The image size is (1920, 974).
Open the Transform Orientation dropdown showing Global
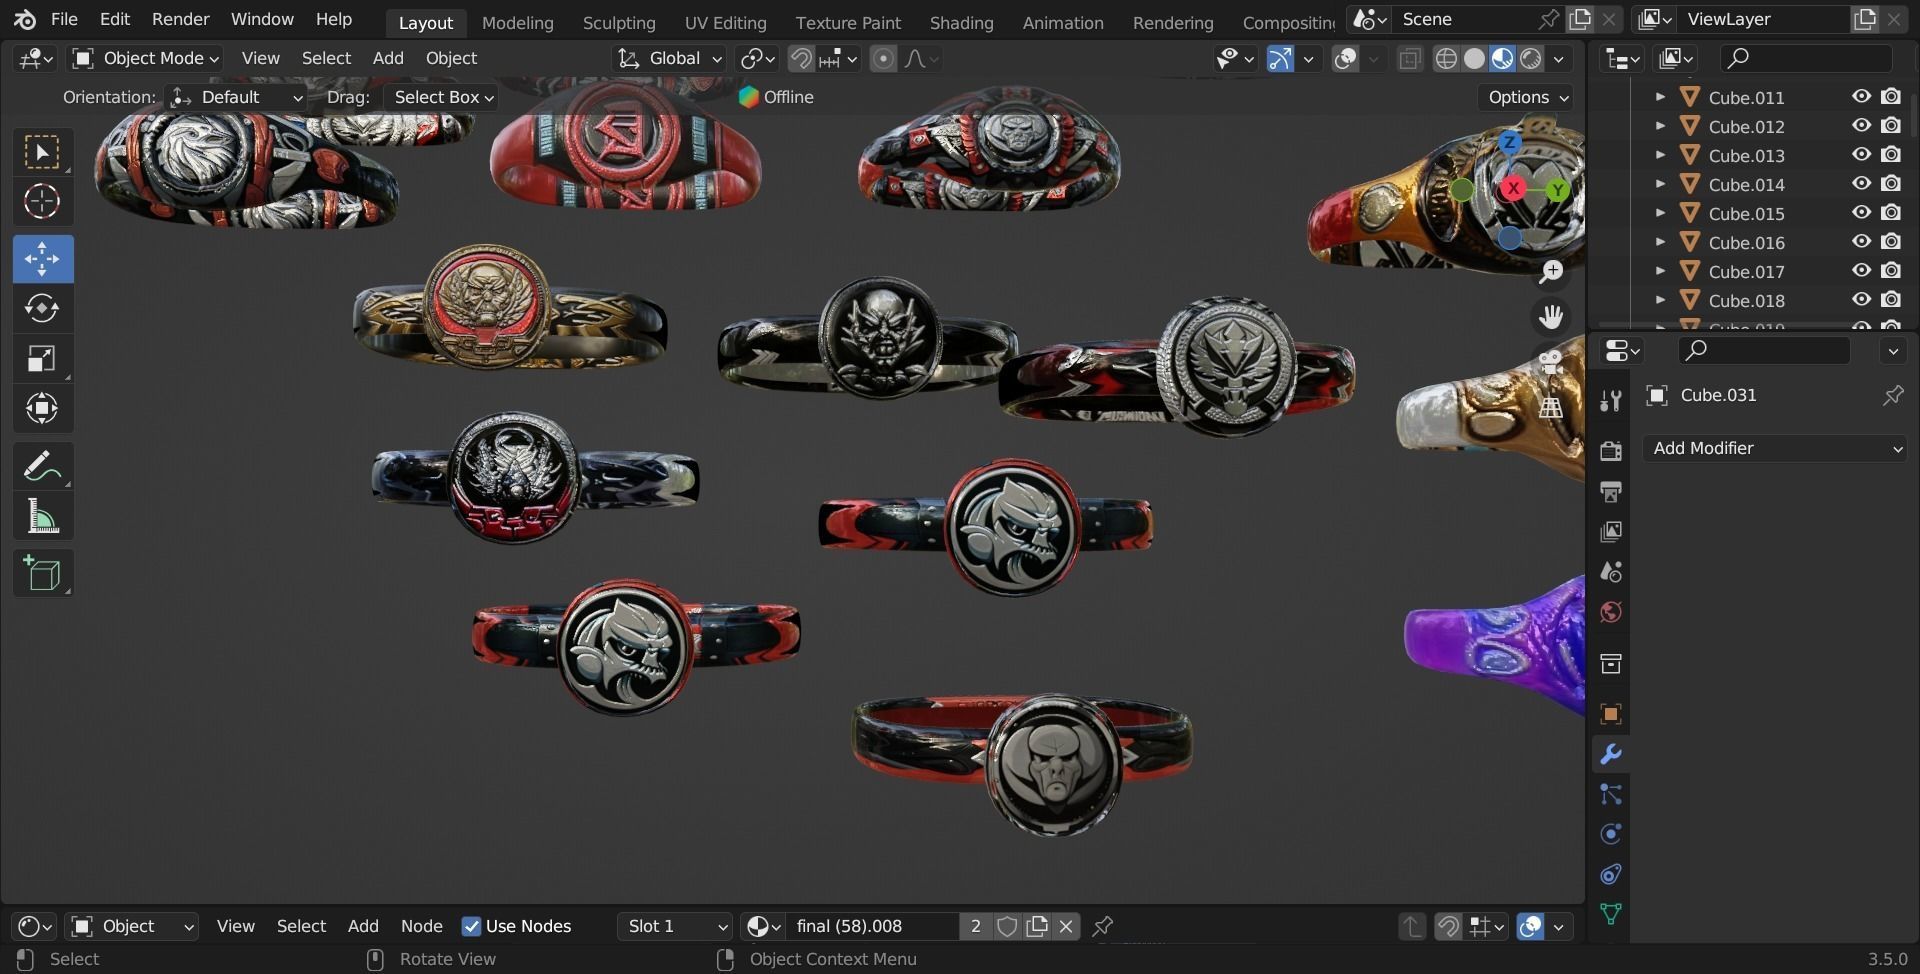point(668,58)
